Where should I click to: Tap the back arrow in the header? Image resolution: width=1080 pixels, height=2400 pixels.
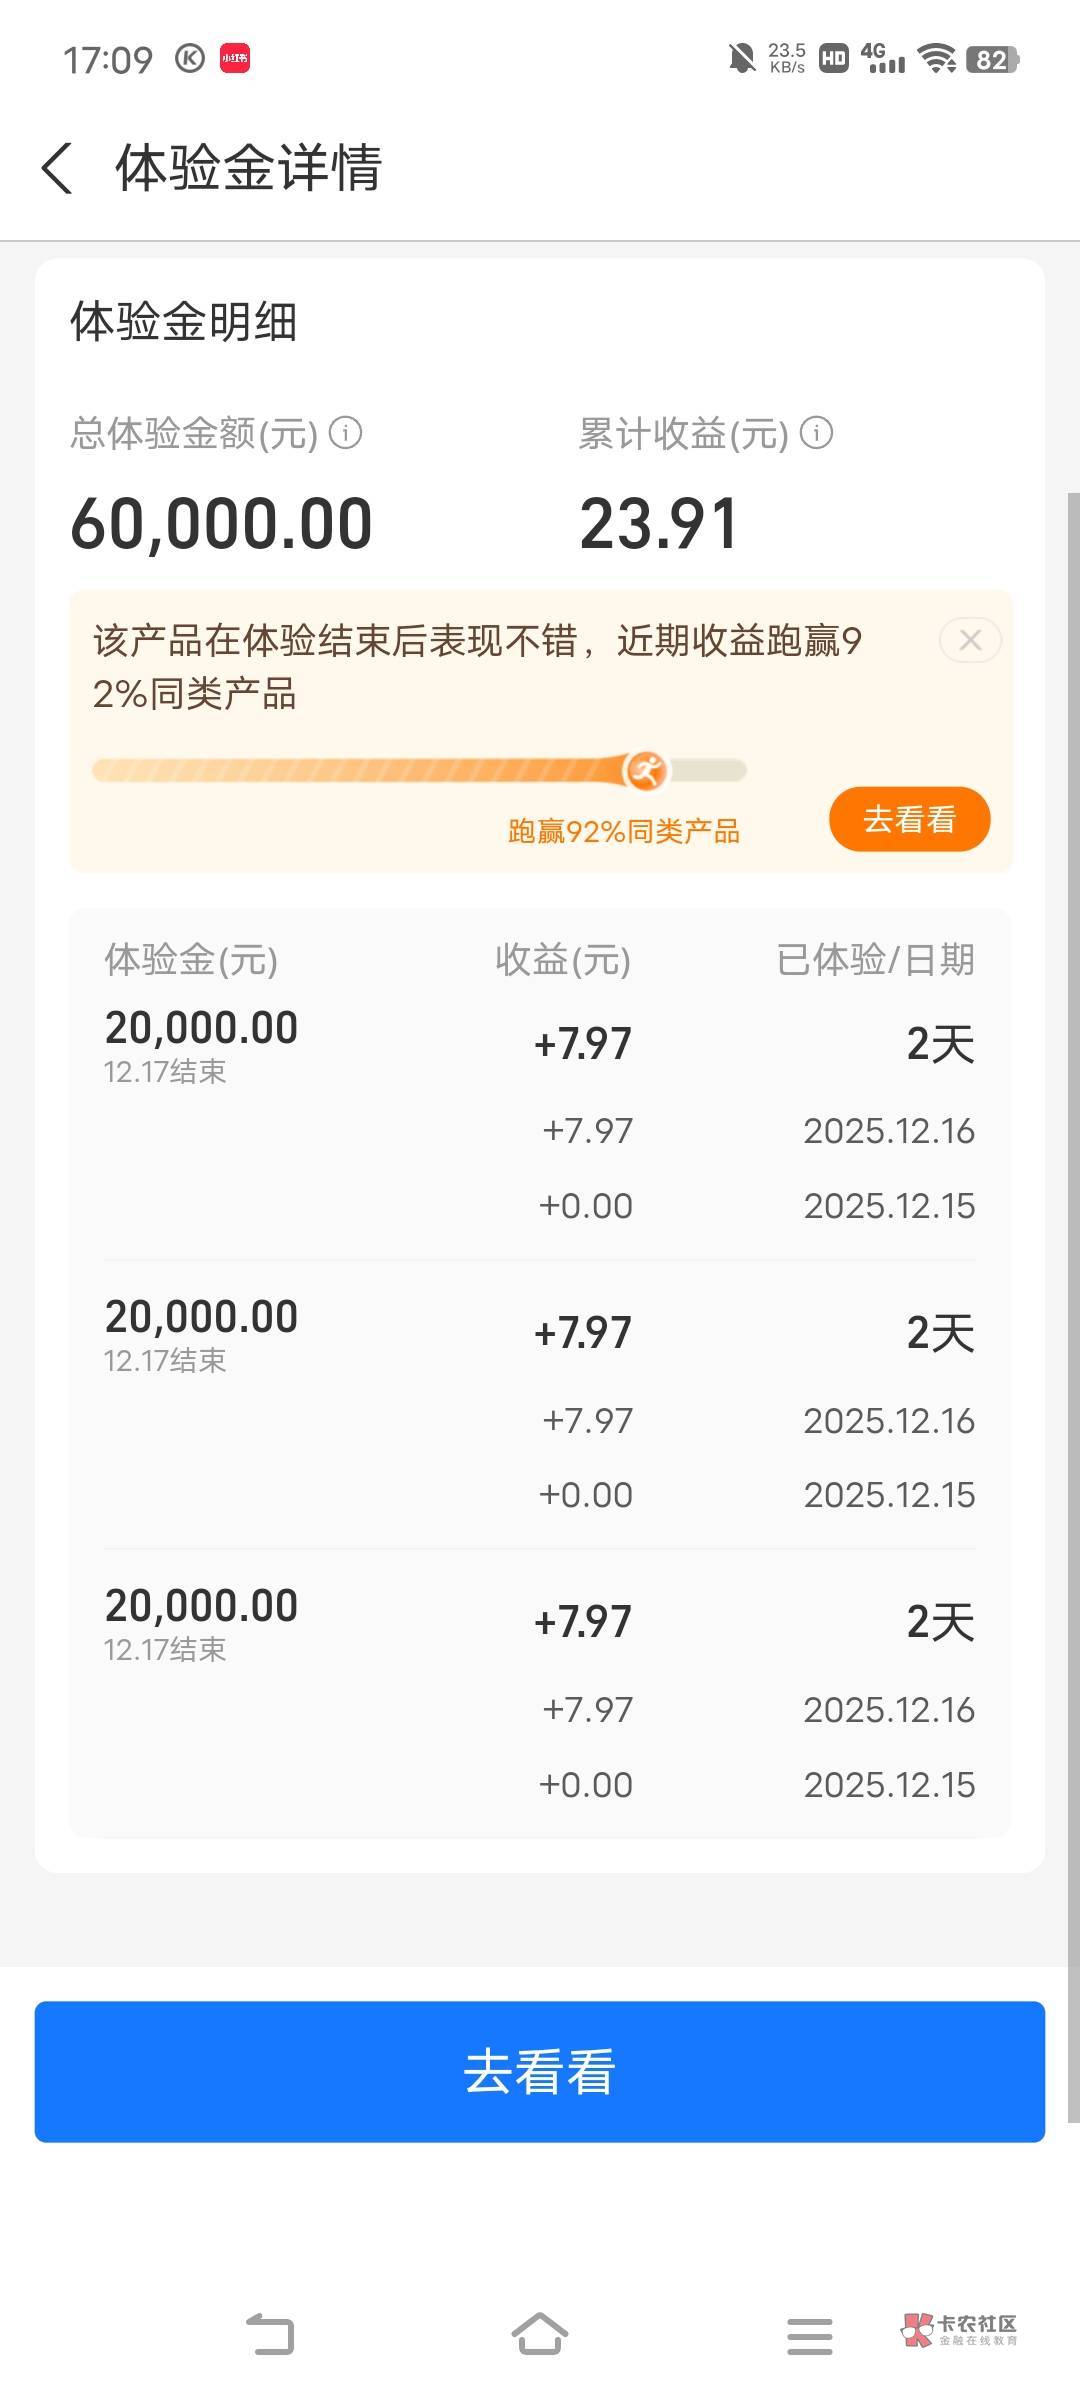(58, 167)
